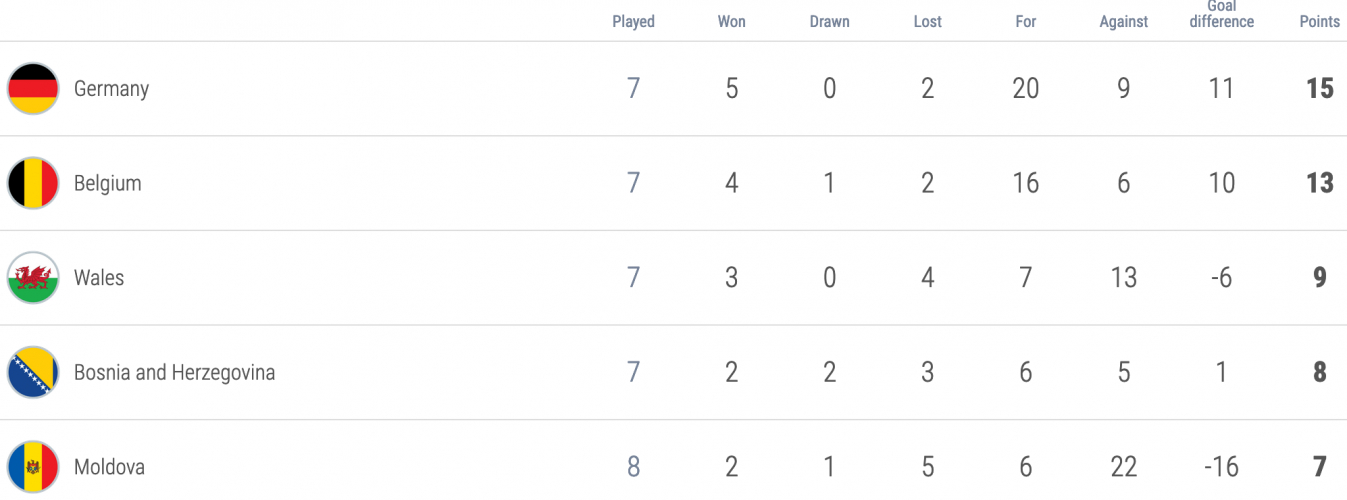The width and height of the screenshot is (1347, 500).
Task: Sort by the Played column header
Action: point(633,21)
